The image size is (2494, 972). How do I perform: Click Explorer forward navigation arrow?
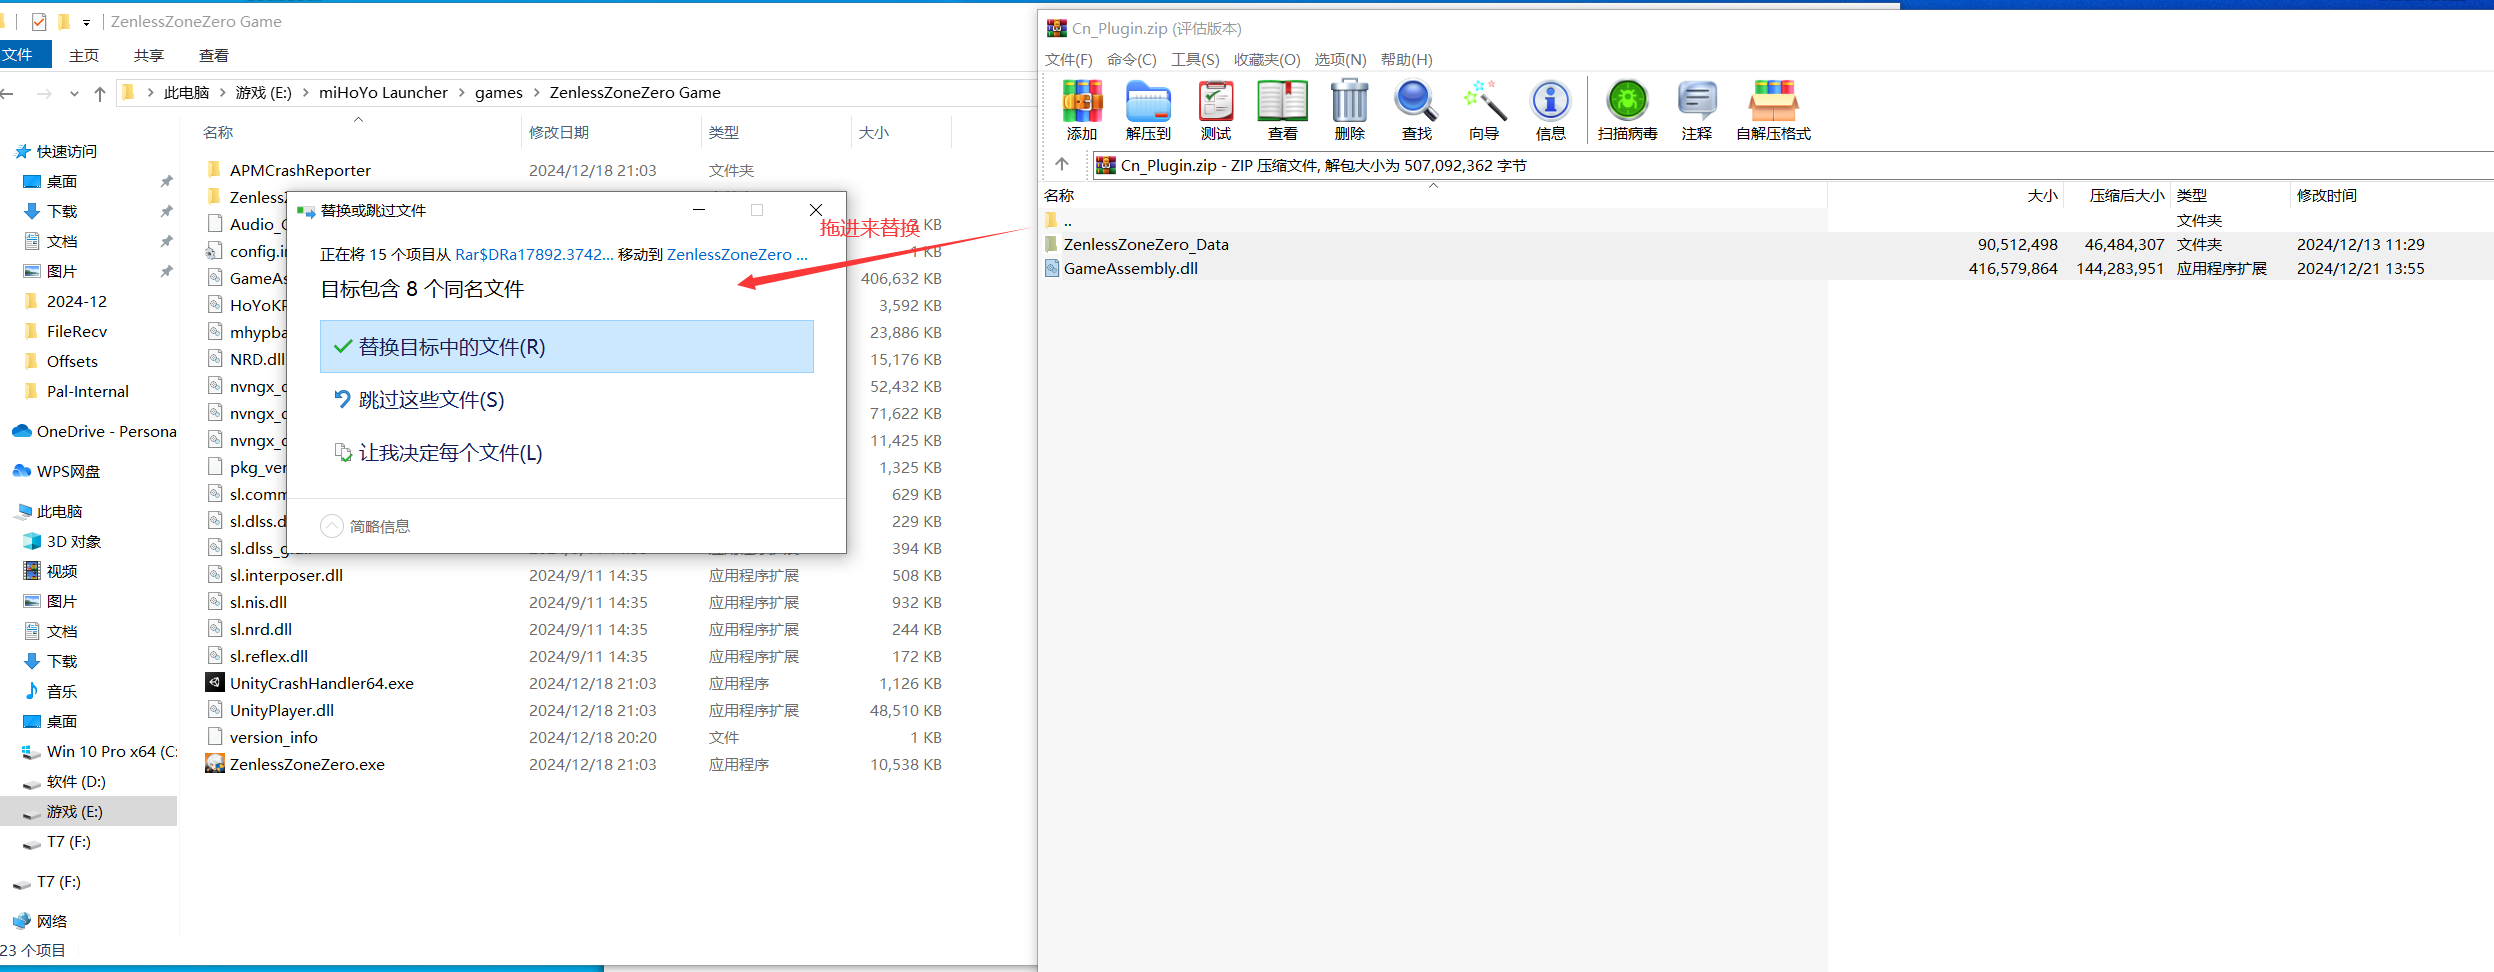click(44, 93)
